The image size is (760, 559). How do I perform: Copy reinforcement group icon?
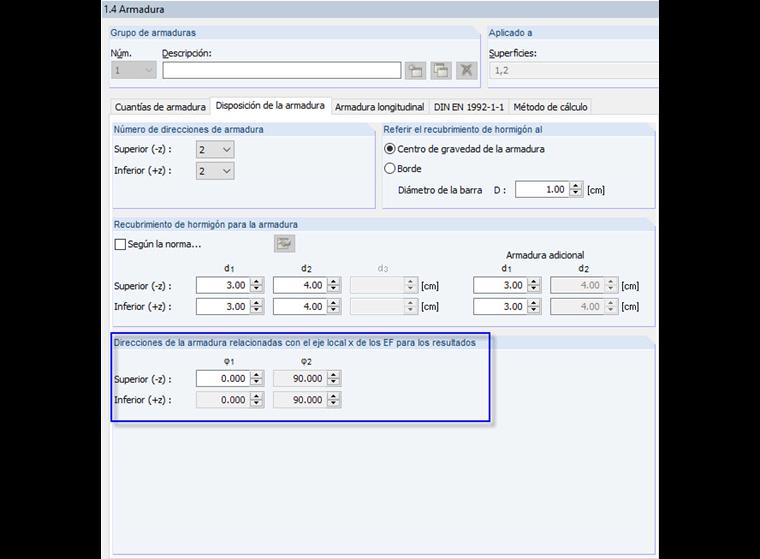pyautogui.click(x=441, y=71)
